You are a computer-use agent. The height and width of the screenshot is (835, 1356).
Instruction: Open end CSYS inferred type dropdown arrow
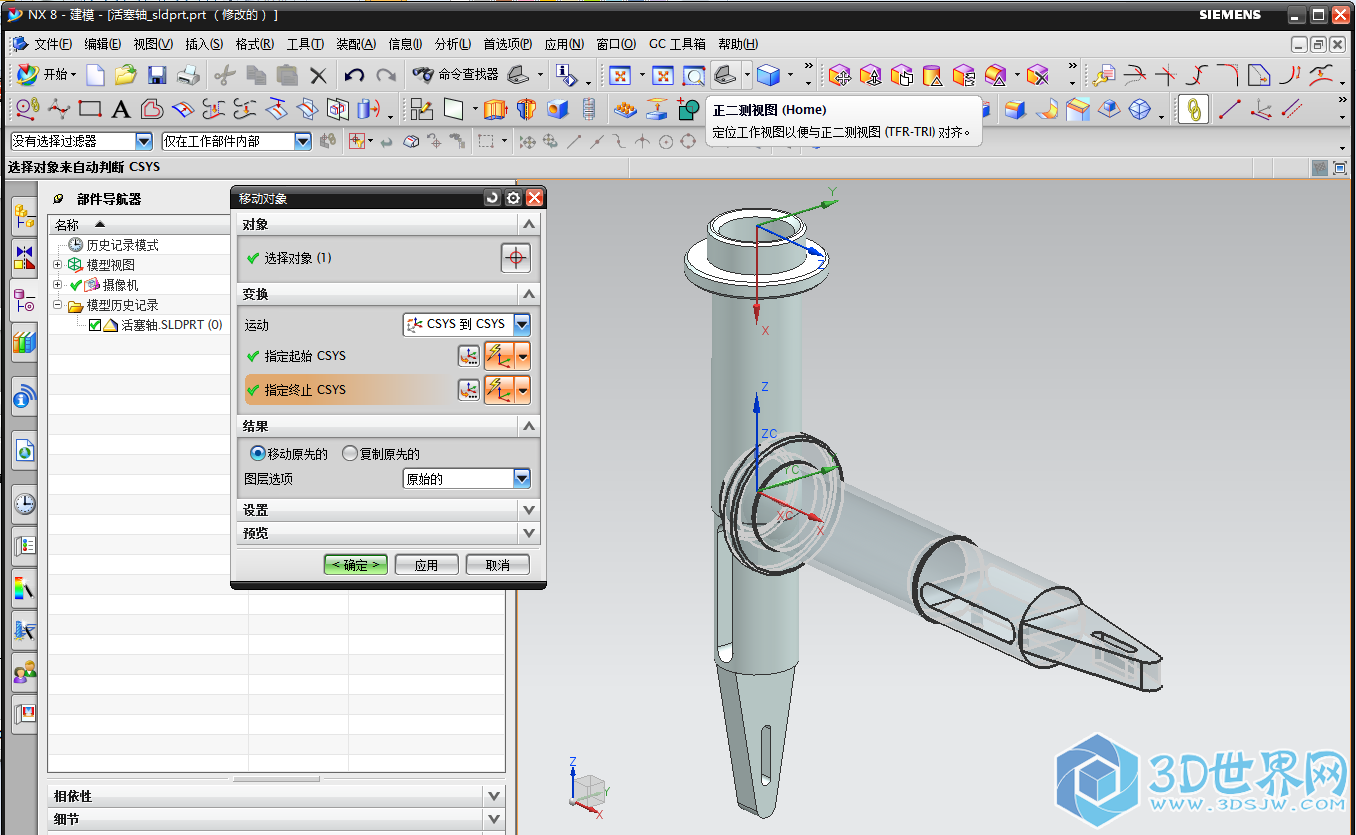522,390
